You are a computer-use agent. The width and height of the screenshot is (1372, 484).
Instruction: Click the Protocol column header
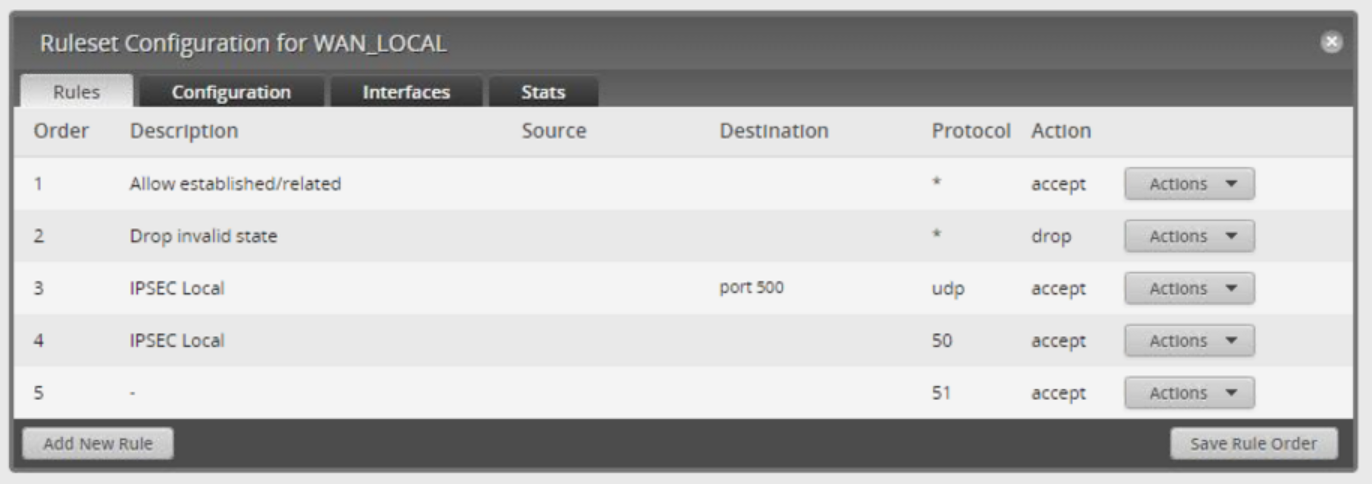[x=972, y=131]
